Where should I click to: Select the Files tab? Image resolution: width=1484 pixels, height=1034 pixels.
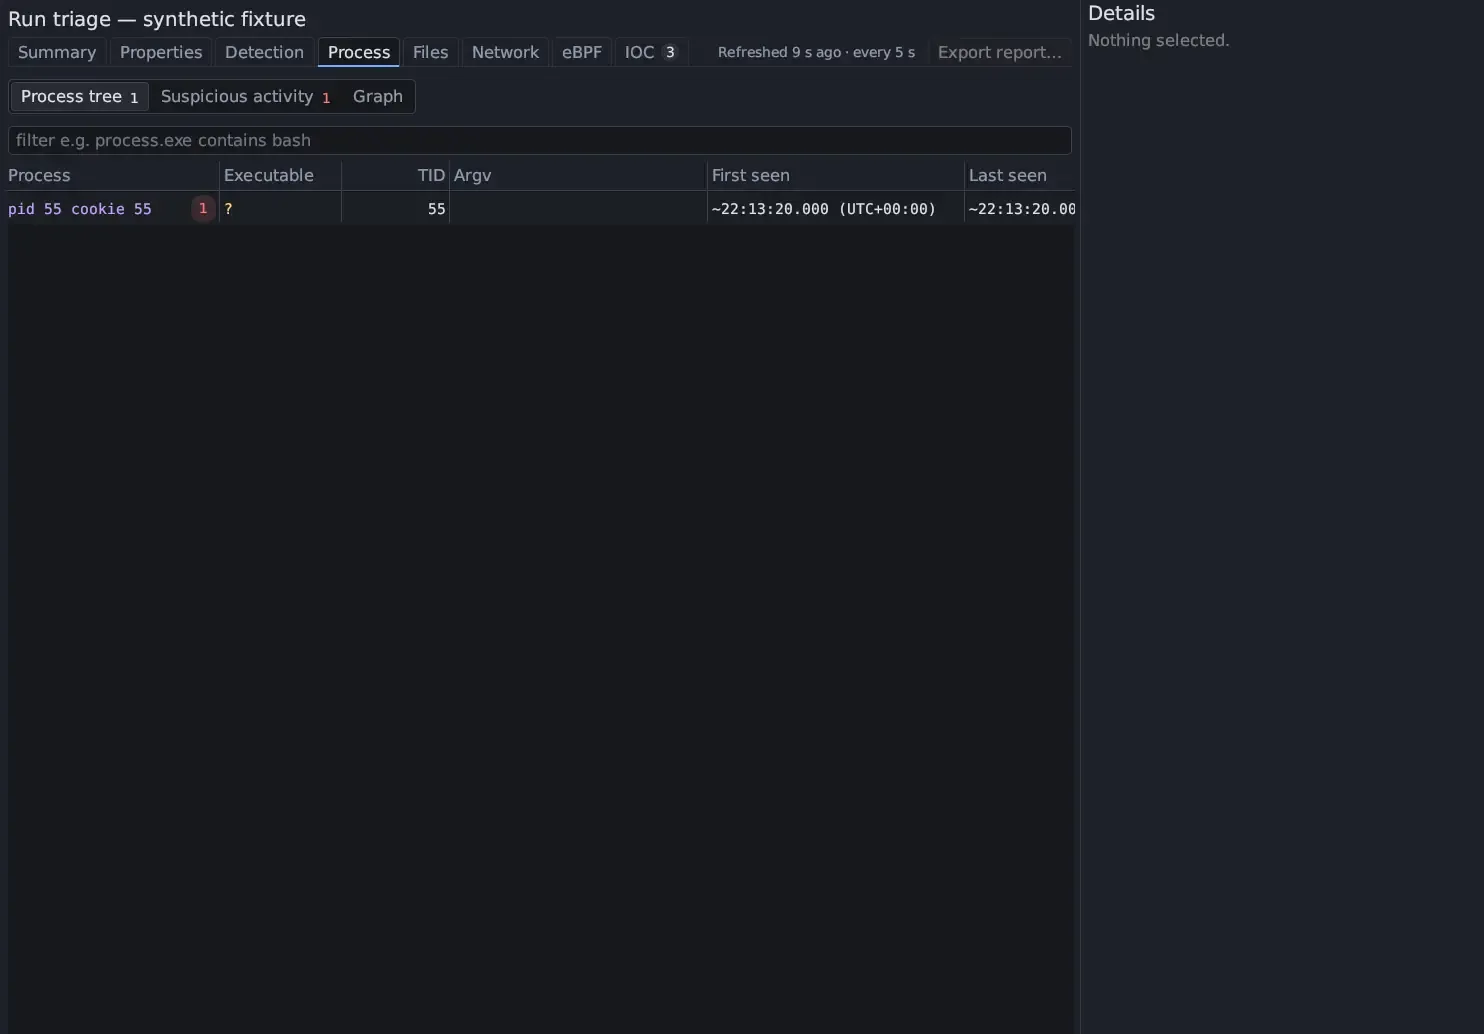(x=431, y=52)
